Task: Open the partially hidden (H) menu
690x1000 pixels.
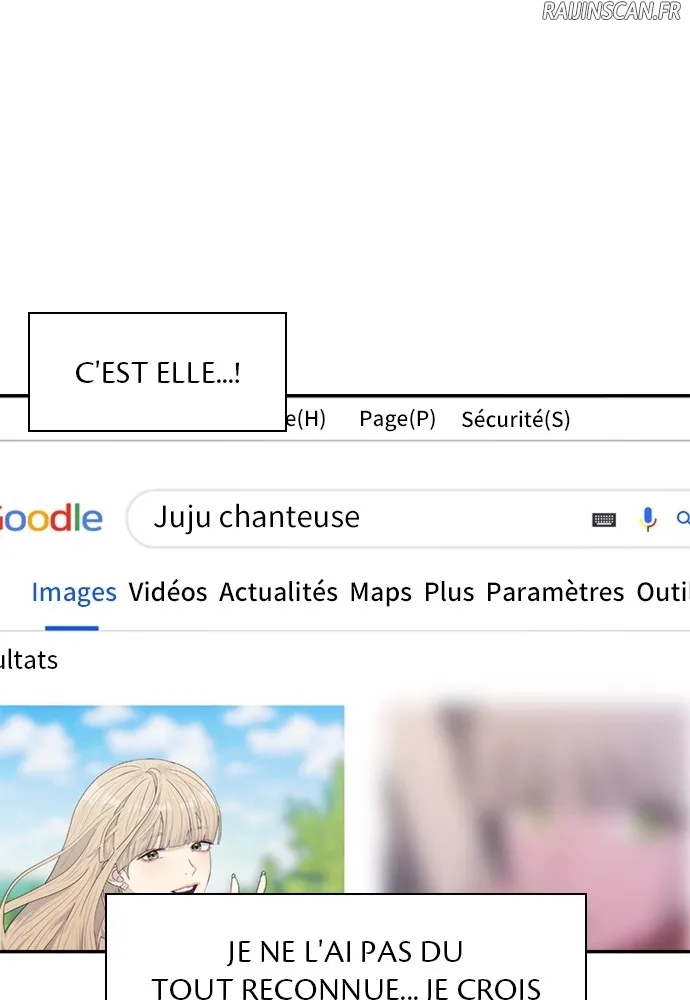Action: click(306, 419)
